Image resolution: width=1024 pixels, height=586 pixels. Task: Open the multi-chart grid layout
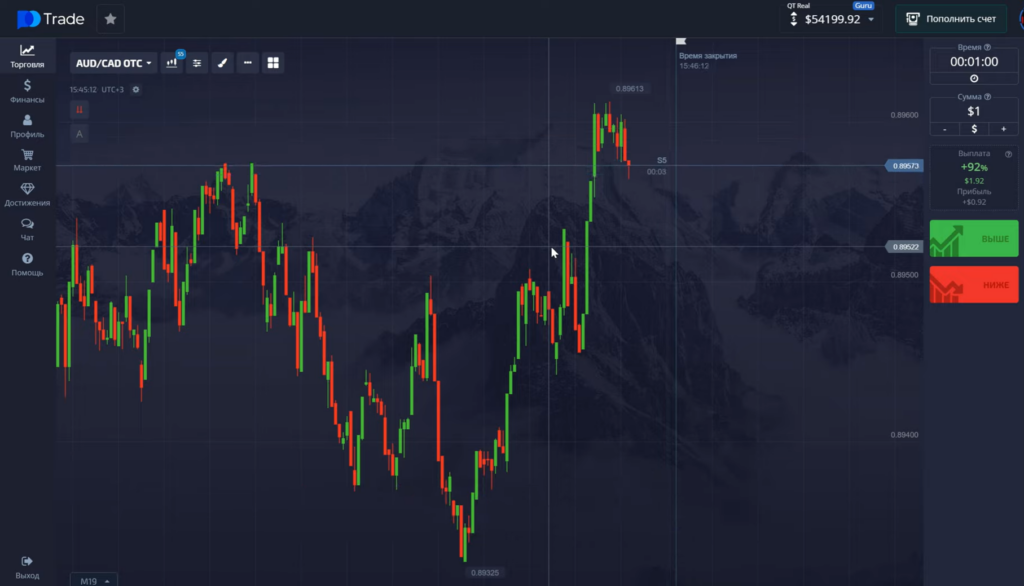(272, 63)
